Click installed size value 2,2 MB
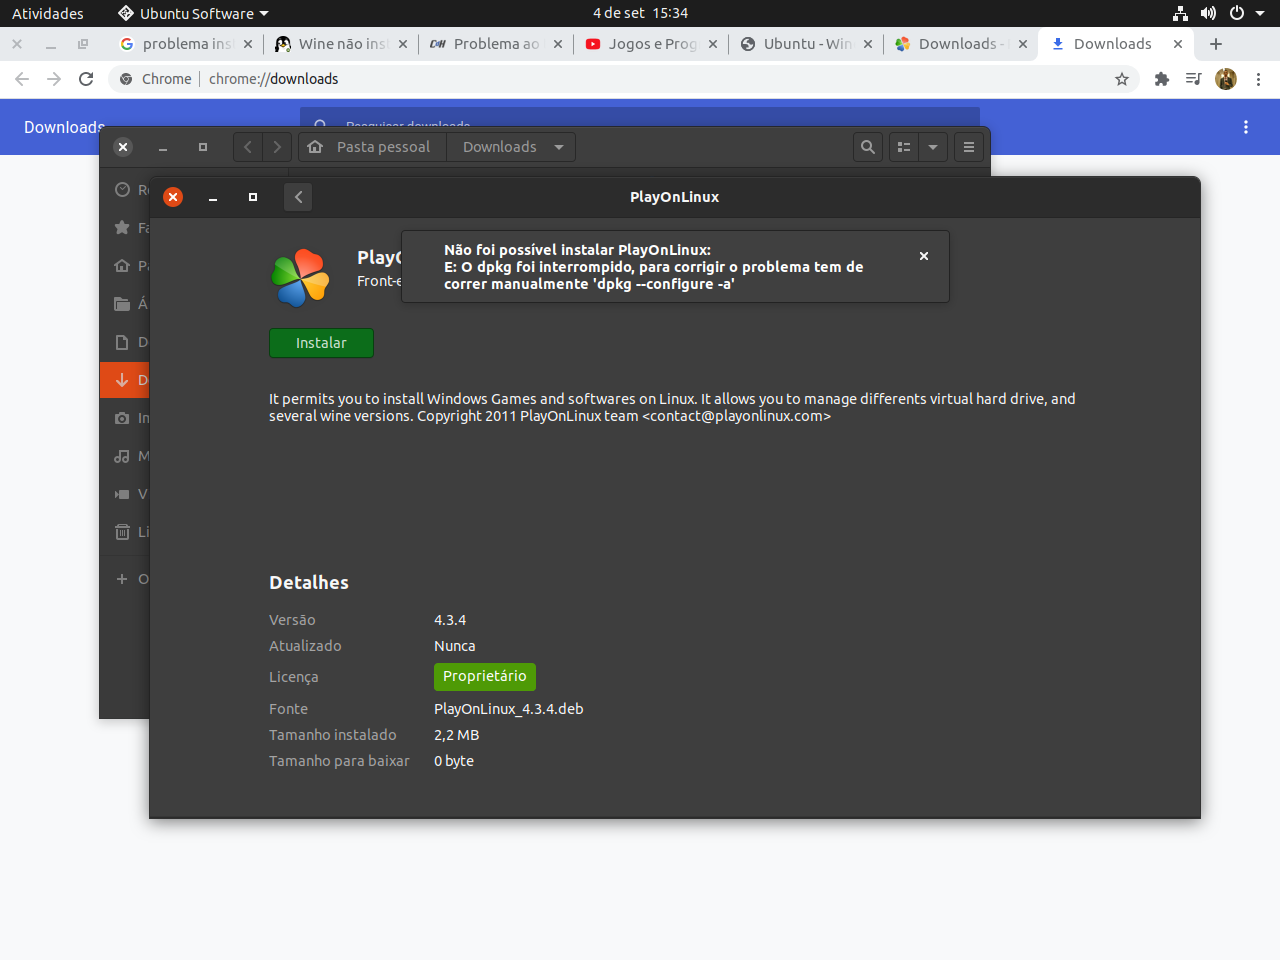Viewport: 1280px width, 960px height. point(456,735)
